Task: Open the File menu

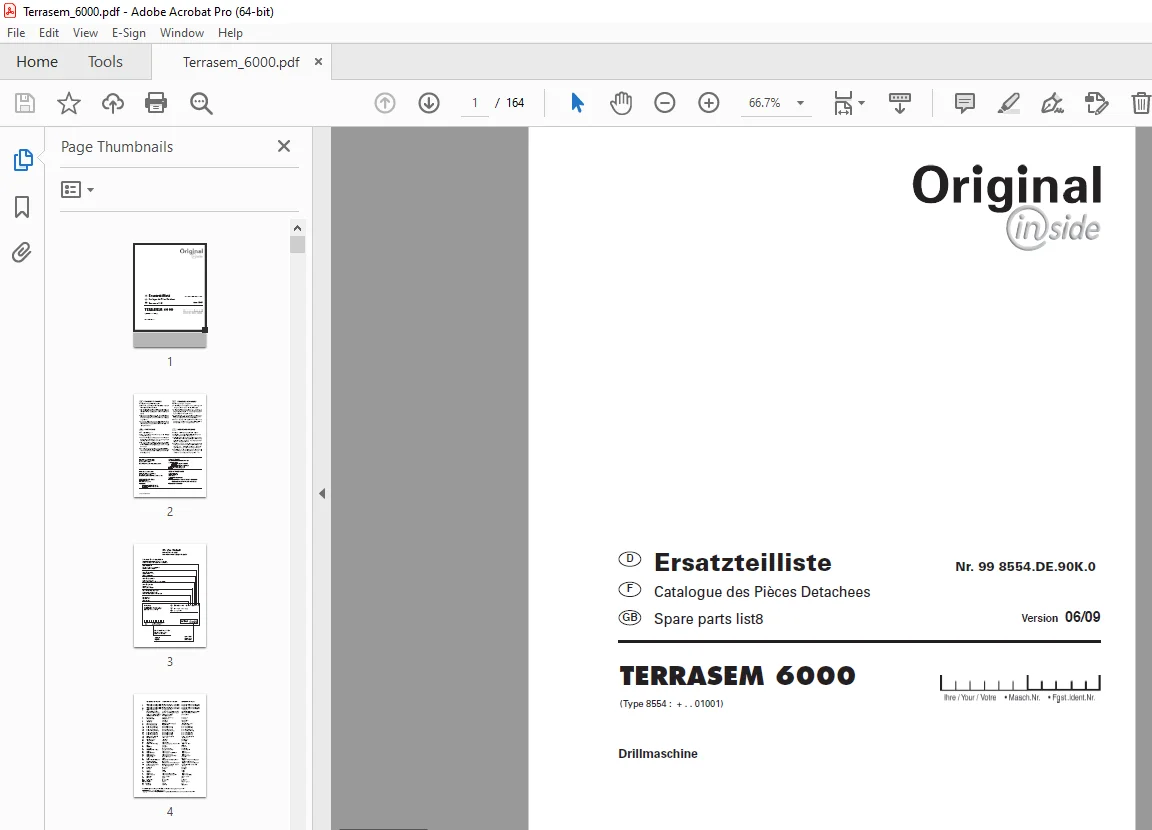Action: pos(16,33)
